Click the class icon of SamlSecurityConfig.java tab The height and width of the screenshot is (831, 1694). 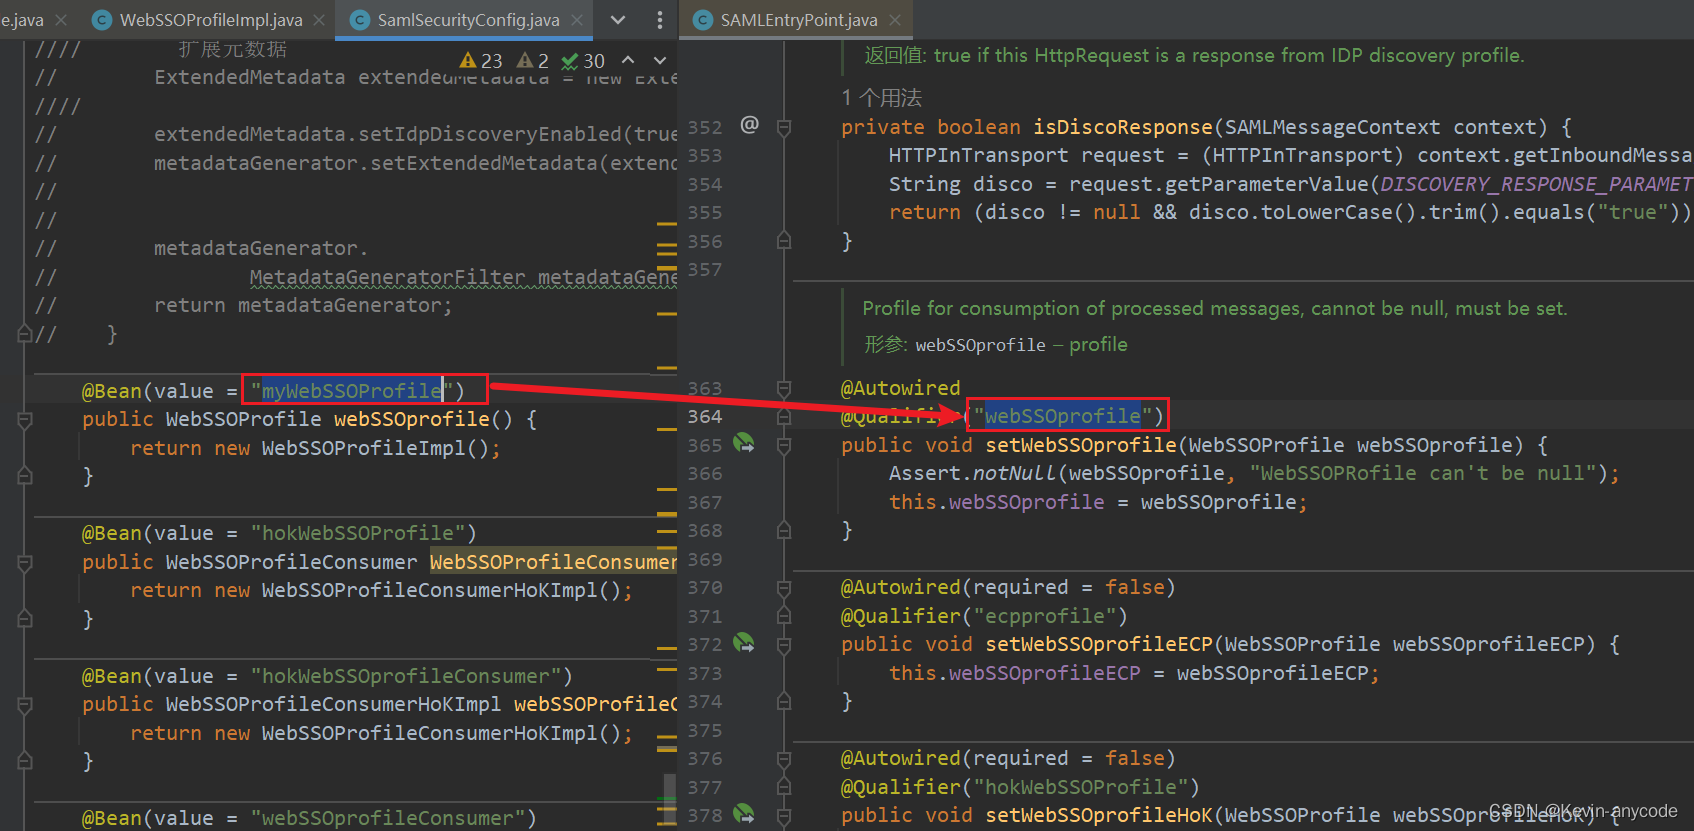pos(360,20)
